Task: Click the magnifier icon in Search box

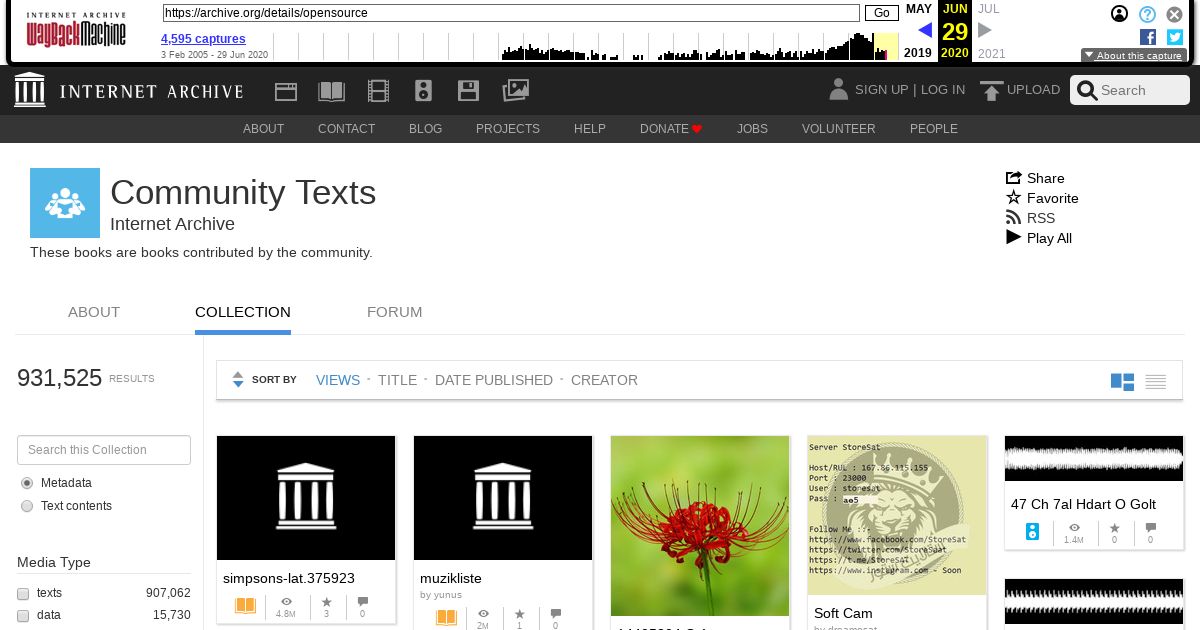Action: (1087, 91)
